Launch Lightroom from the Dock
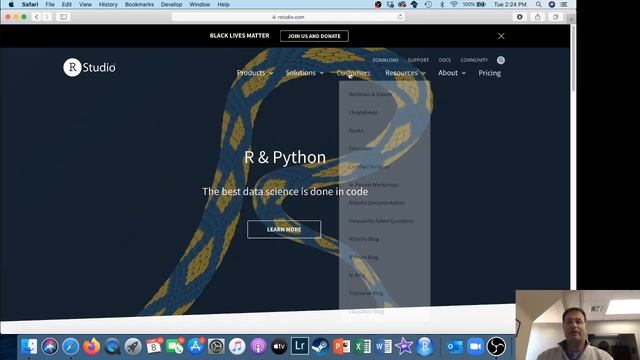The height and width of the screenshot is (360, 640). tap(300, 346)
